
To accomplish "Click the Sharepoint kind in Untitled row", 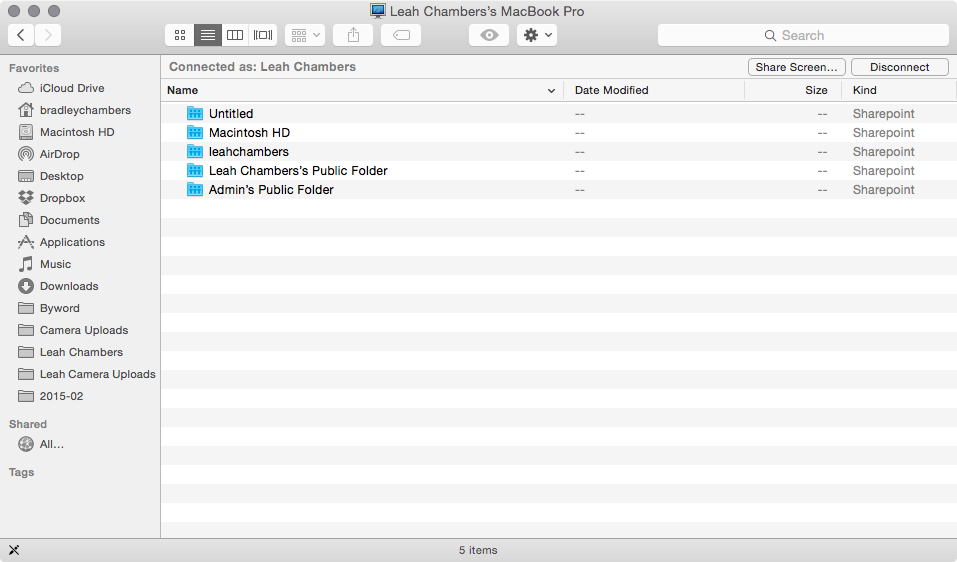I will pos(883,113).
